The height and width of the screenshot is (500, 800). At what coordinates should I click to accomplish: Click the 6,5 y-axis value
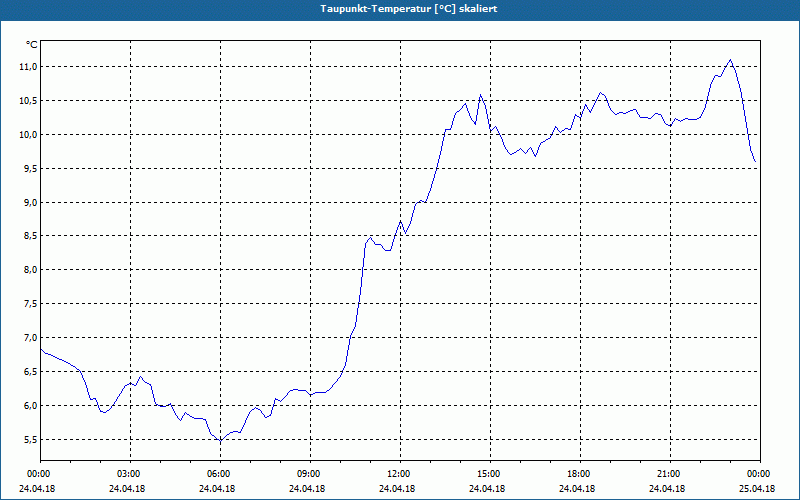pos(31,371)
